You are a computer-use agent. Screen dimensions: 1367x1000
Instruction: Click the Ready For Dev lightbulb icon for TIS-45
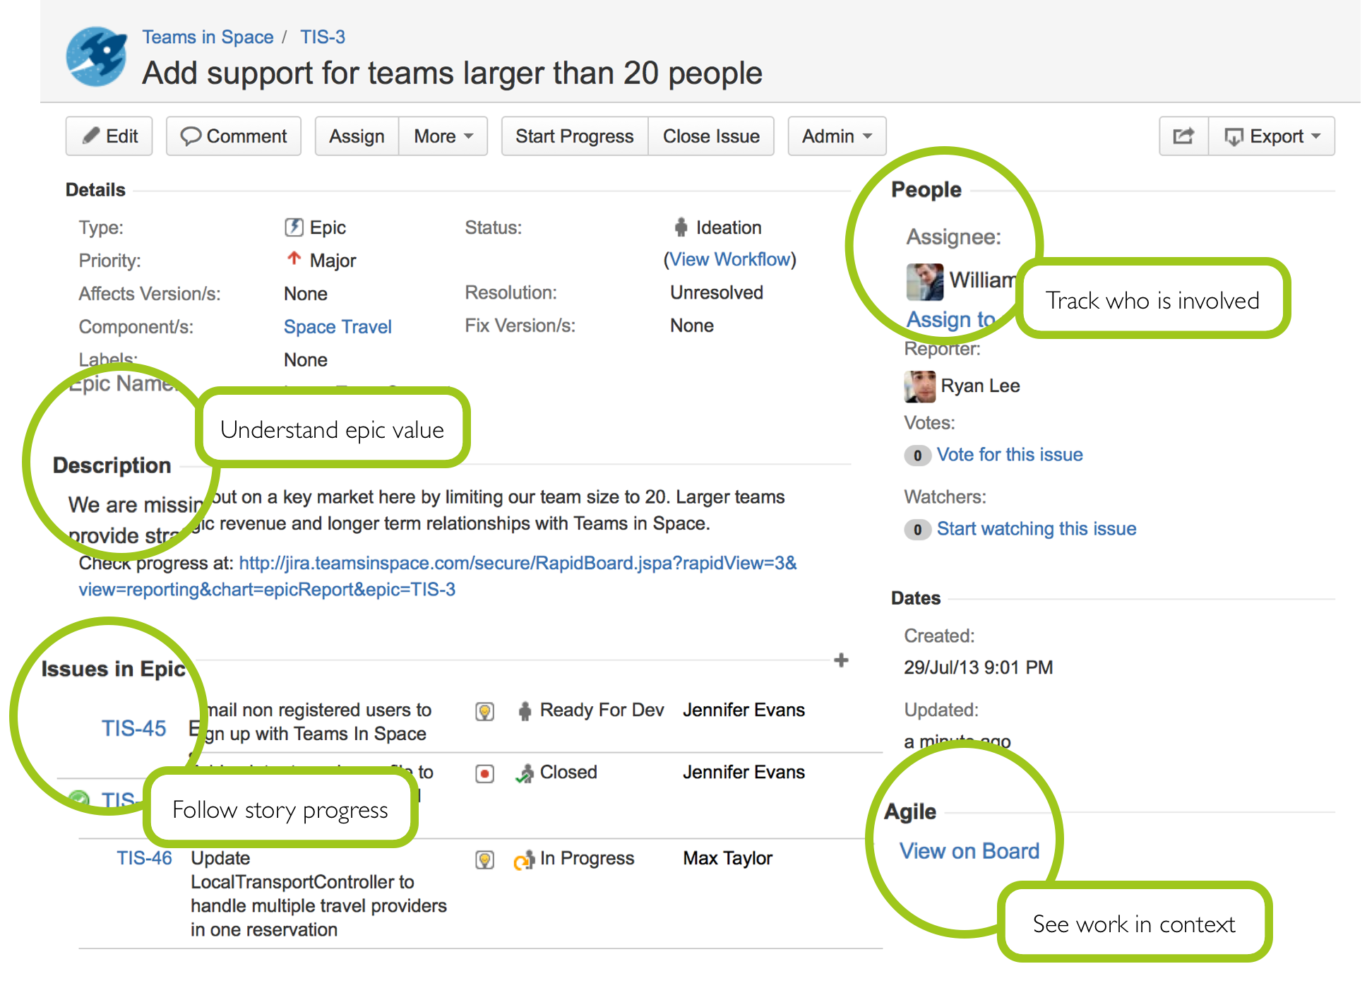[485, 710]
